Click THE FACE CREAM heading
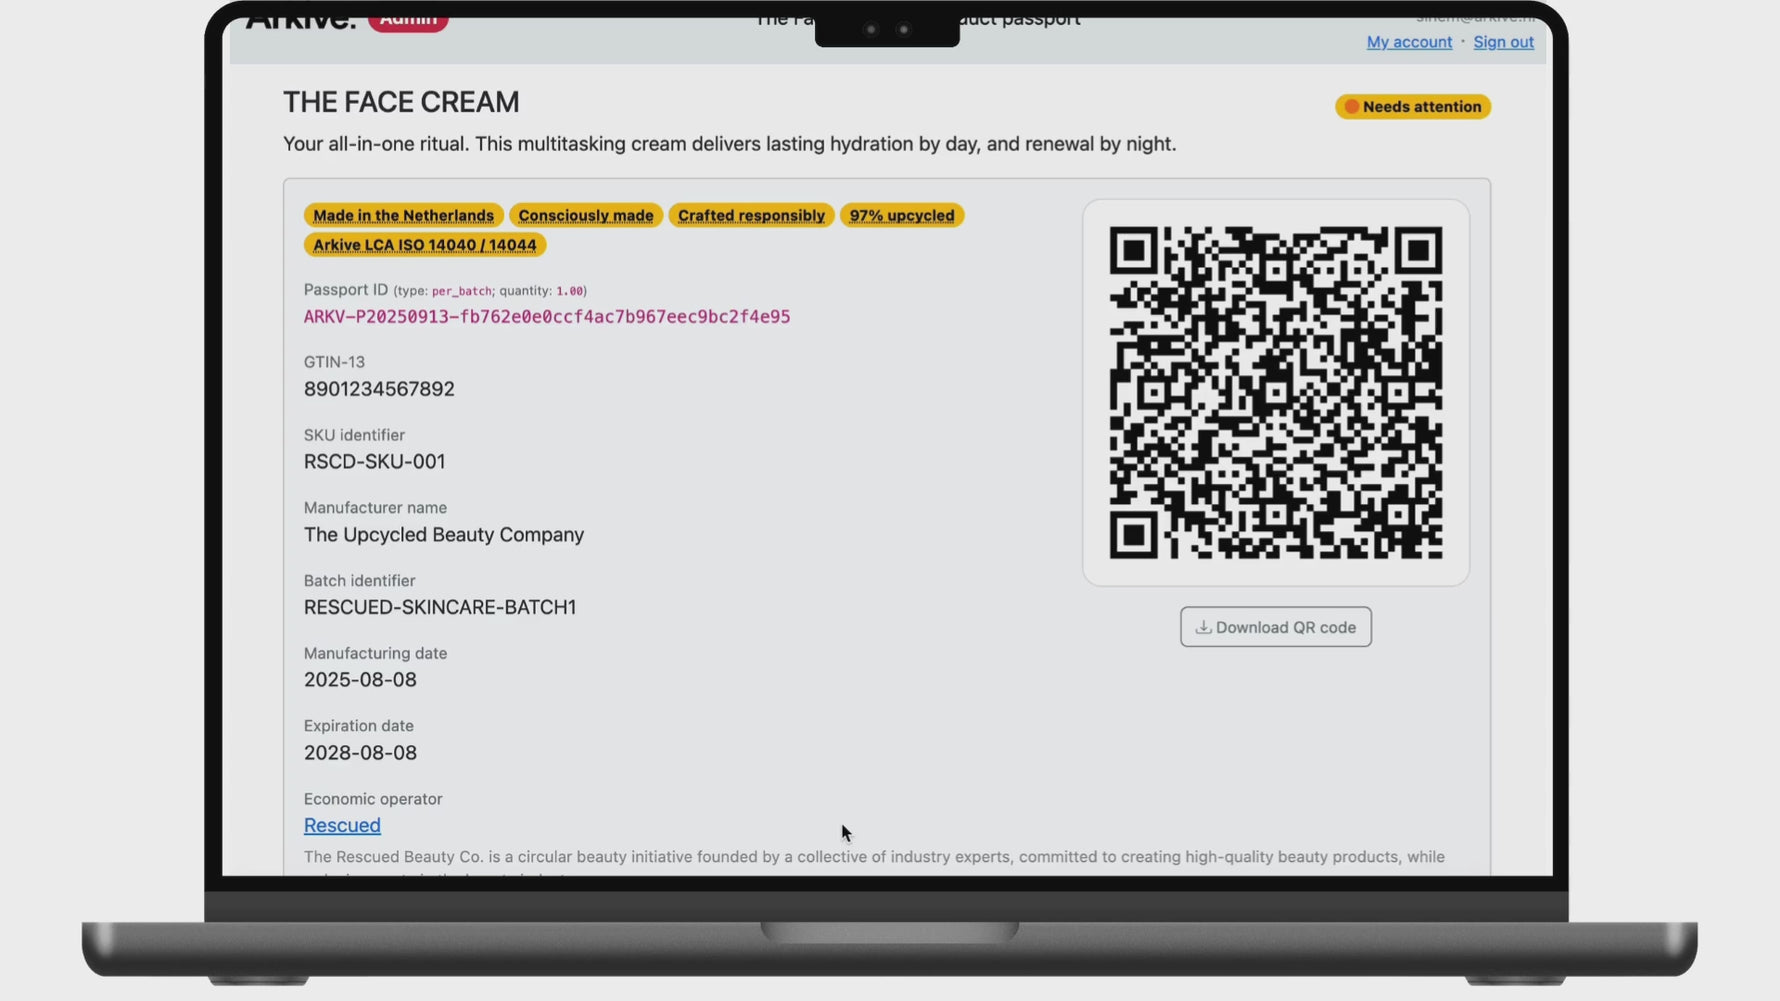 tap(400, 102)
